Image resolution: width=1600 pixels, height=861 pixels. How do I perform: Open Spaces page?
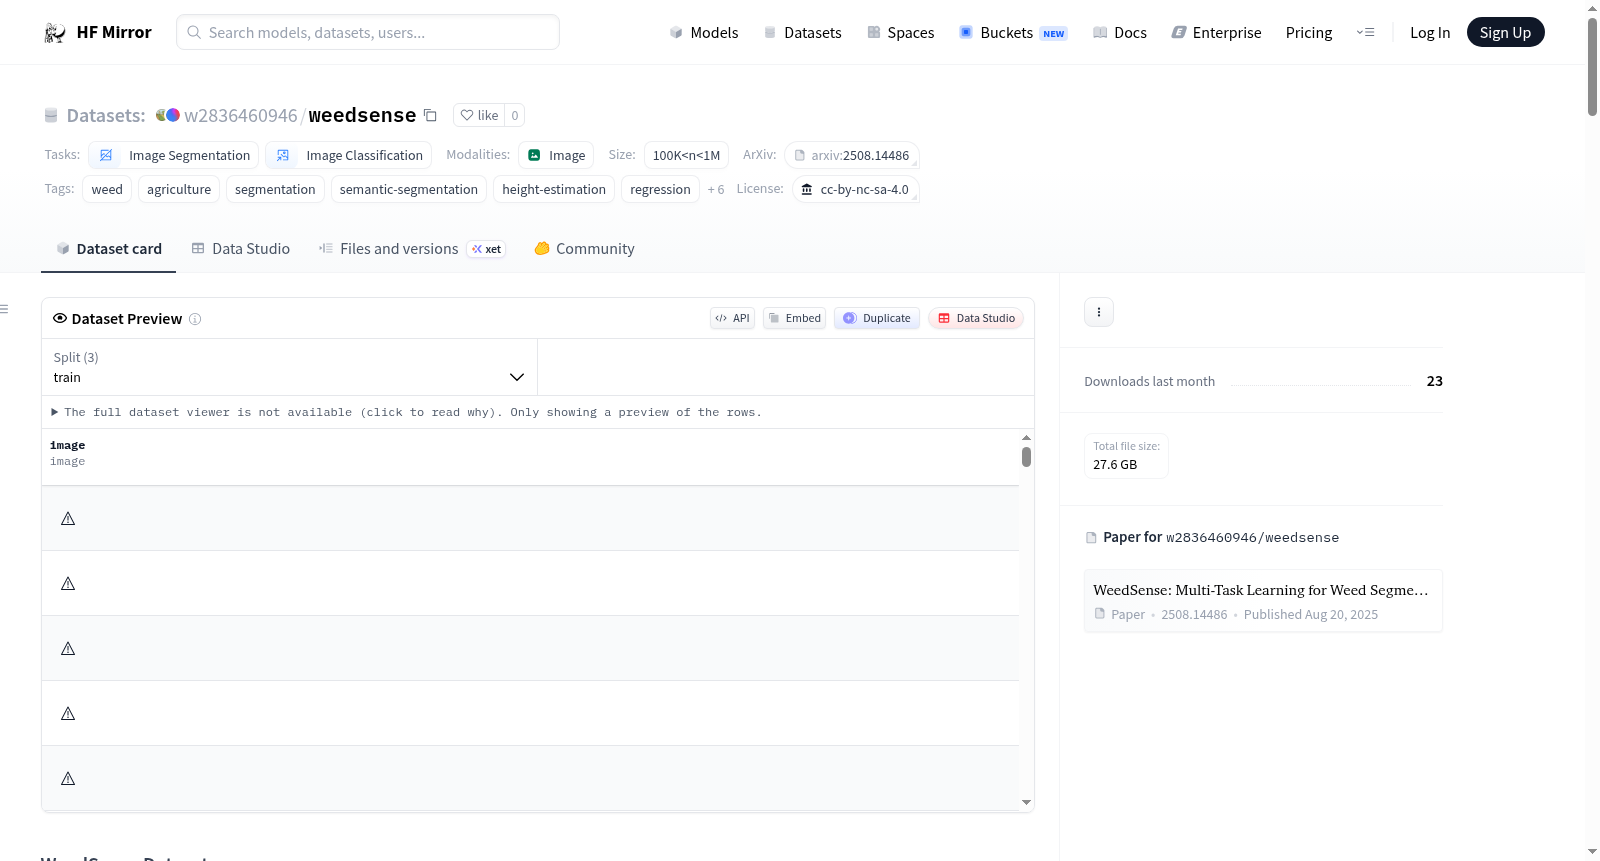coord(900,33)
